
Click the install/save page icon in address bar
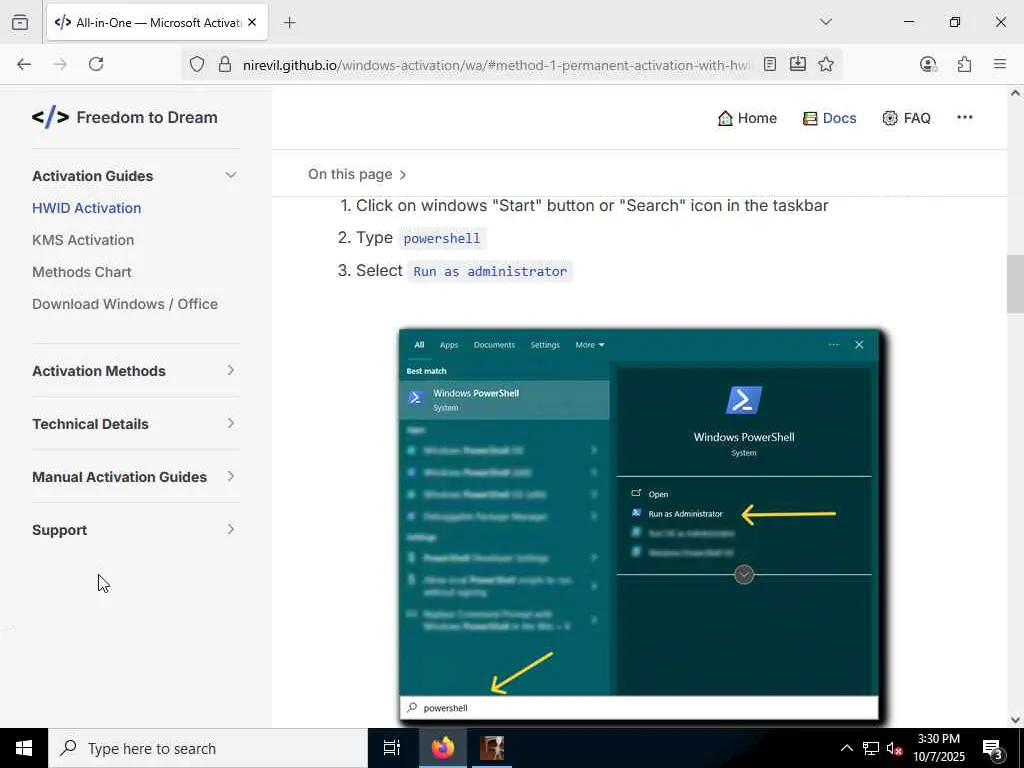(797, 64)
